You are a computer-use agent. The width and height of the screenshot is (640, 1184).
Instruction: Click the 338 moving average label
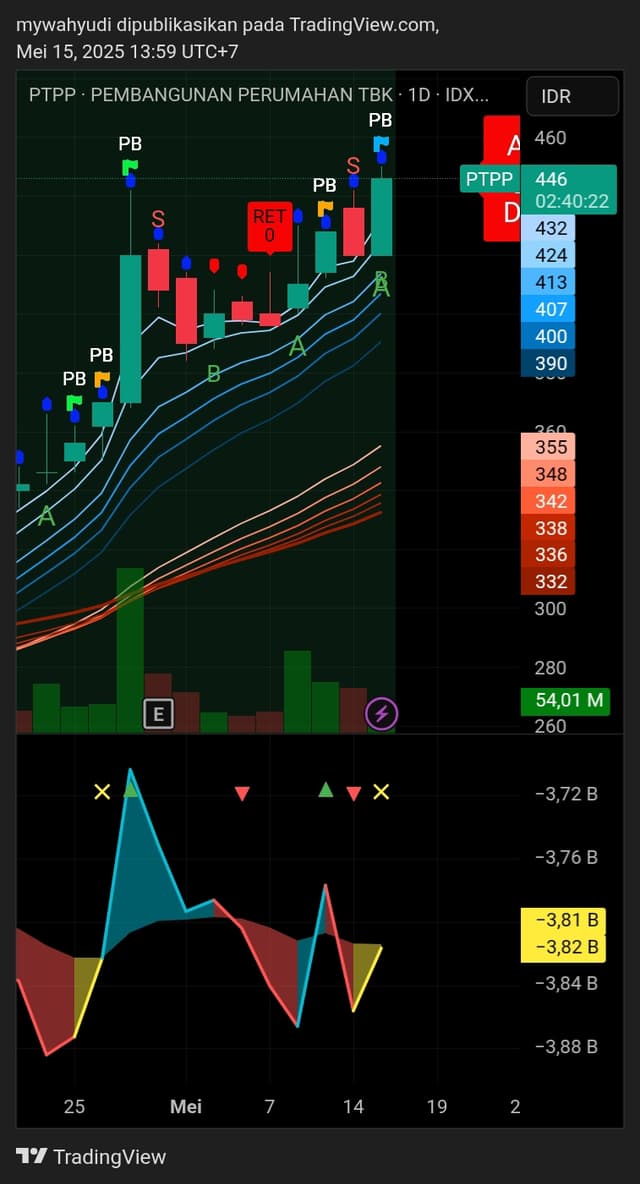[548, 528]
